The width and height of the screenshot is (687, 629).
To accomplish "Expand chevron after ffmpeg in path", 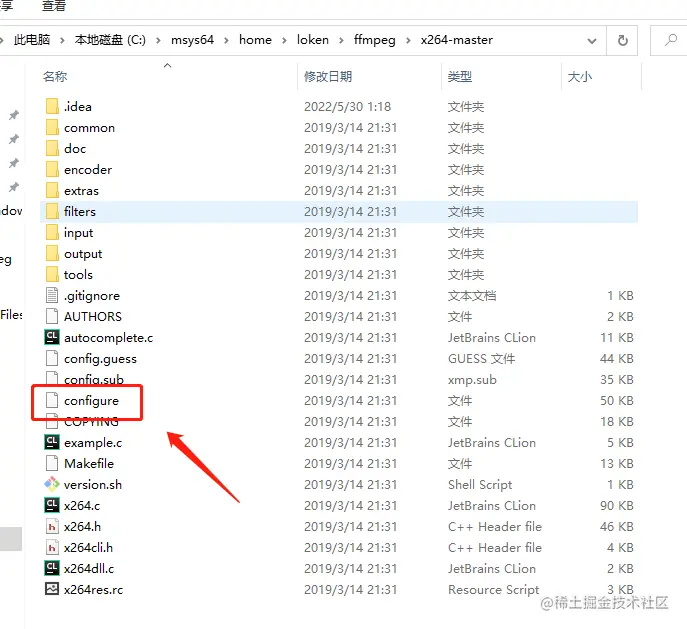I will [x=408, y=41].
